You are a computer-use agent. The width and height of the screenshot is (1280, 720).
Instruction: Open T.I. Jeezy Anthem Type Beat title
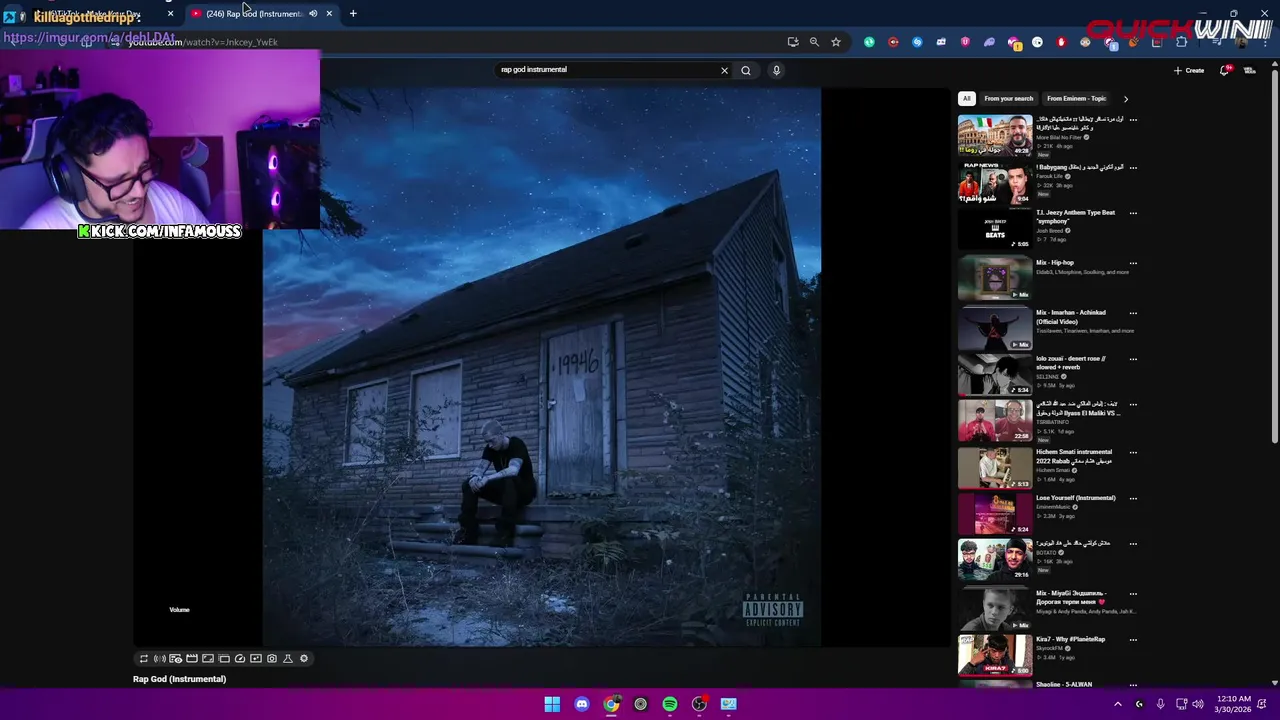point(1075,217)
